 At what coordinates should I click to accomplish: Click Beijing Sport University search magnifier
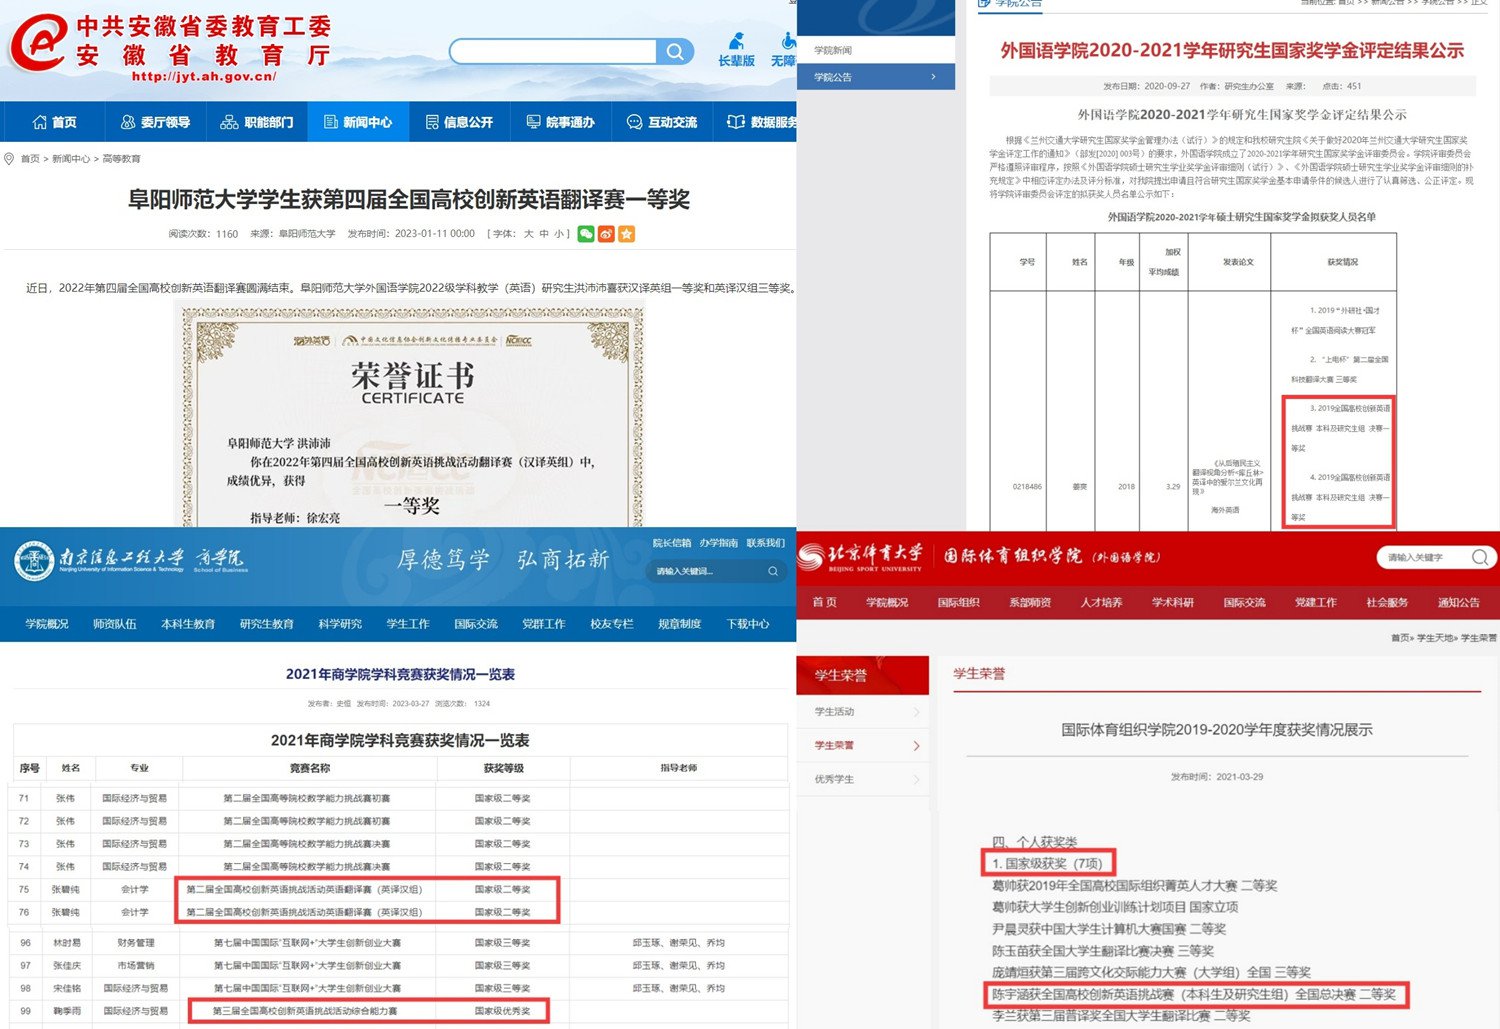pyautogui.click(x=1480, y=557)
